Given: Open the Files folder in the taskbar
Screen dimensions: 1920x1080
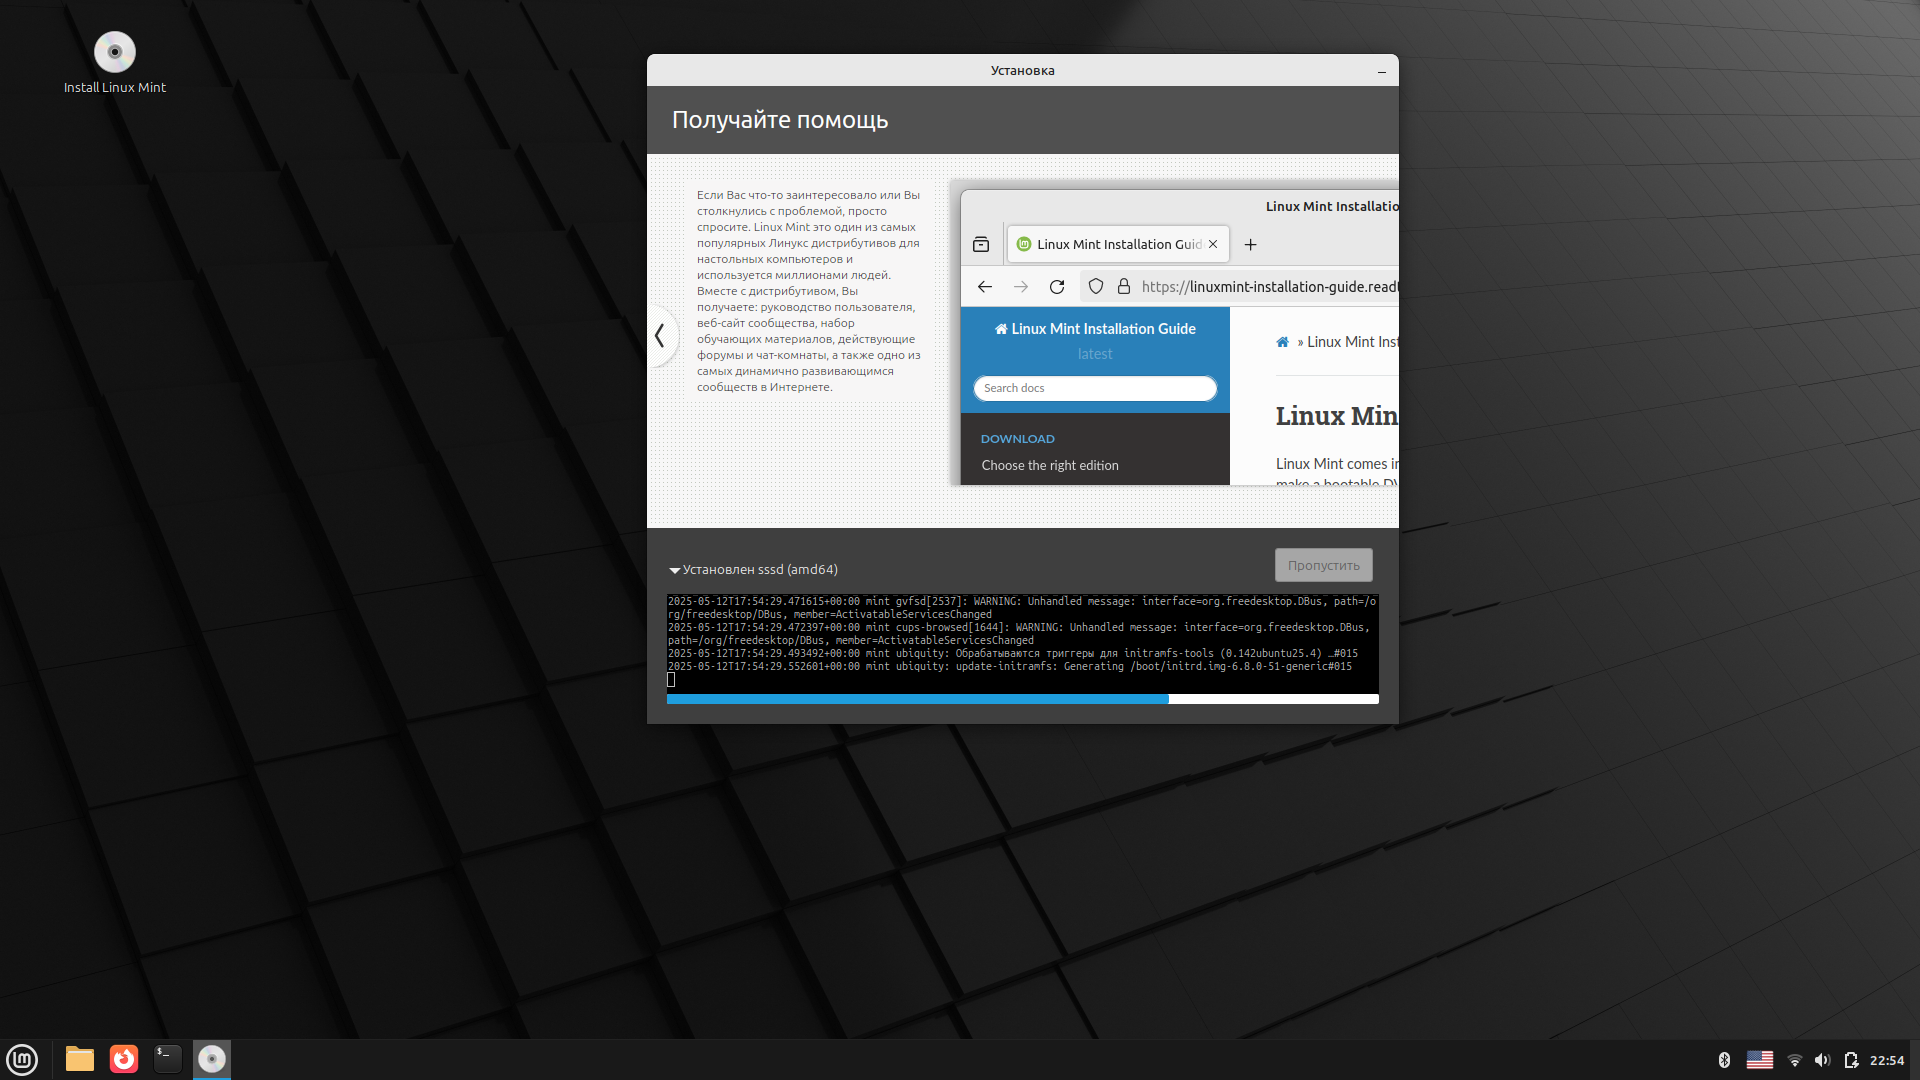Looking at the screenshot, I should click(x=80, y=1059).
